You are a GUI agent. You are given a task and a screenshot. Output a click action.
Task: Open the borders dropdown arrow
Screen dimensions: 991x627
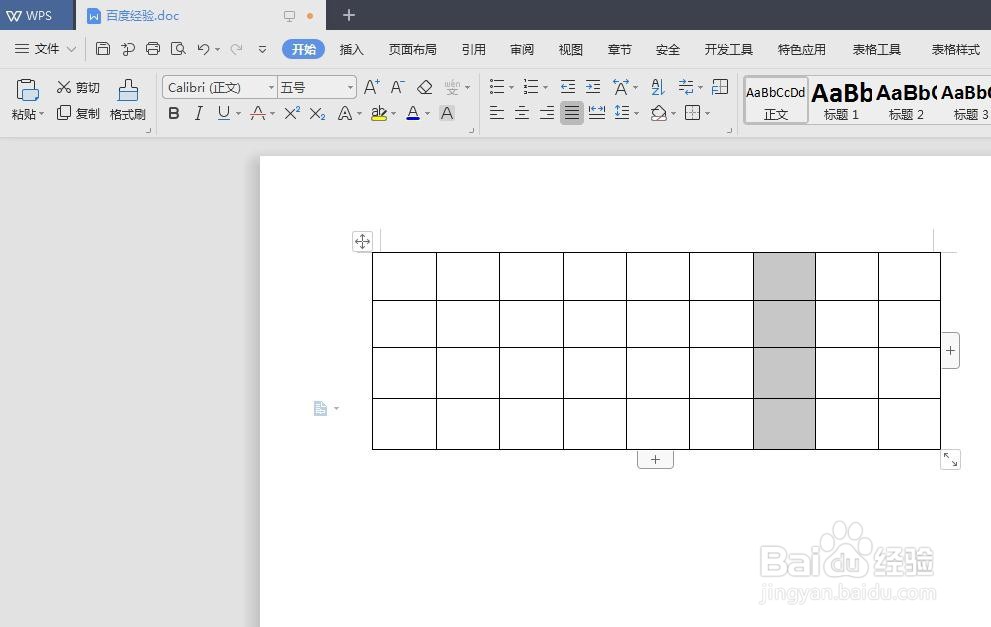click(x=707, y=114)
